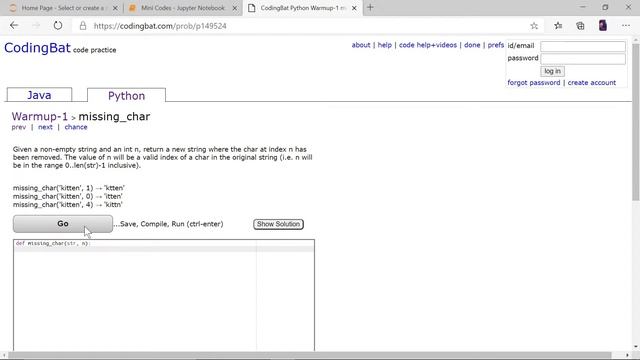Go to prev problem
640x360 pixels.
pyautogui.click(x=19, y=127)
